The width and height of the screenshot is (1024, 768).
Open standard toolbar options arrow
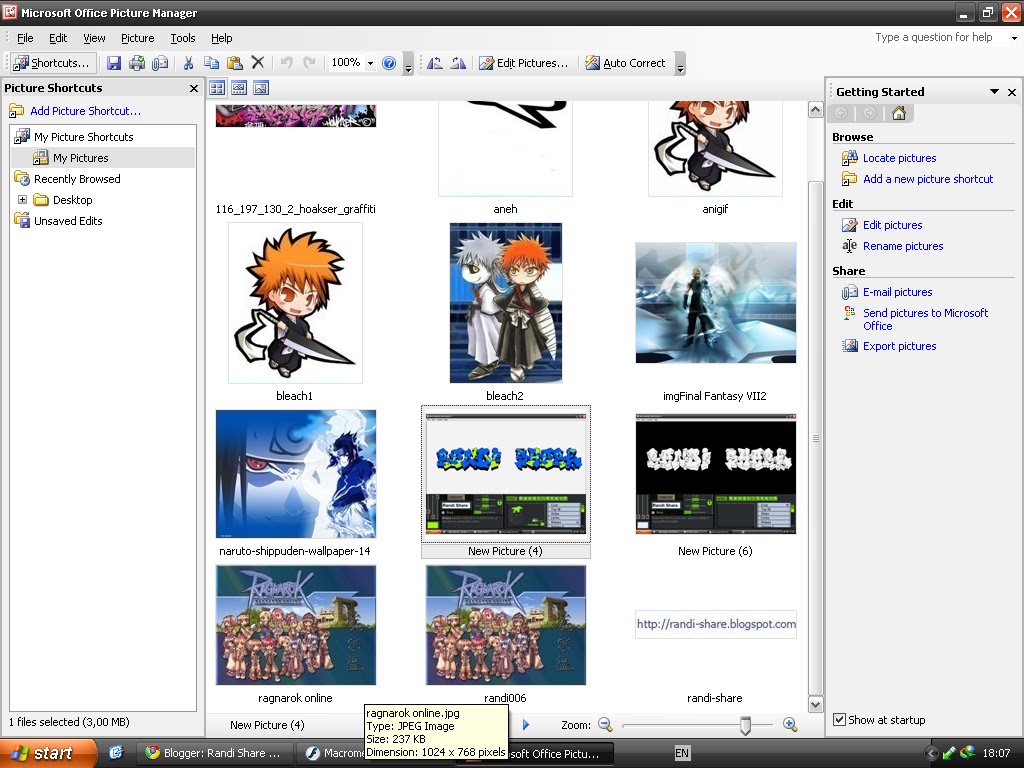[x=408, y=63]
